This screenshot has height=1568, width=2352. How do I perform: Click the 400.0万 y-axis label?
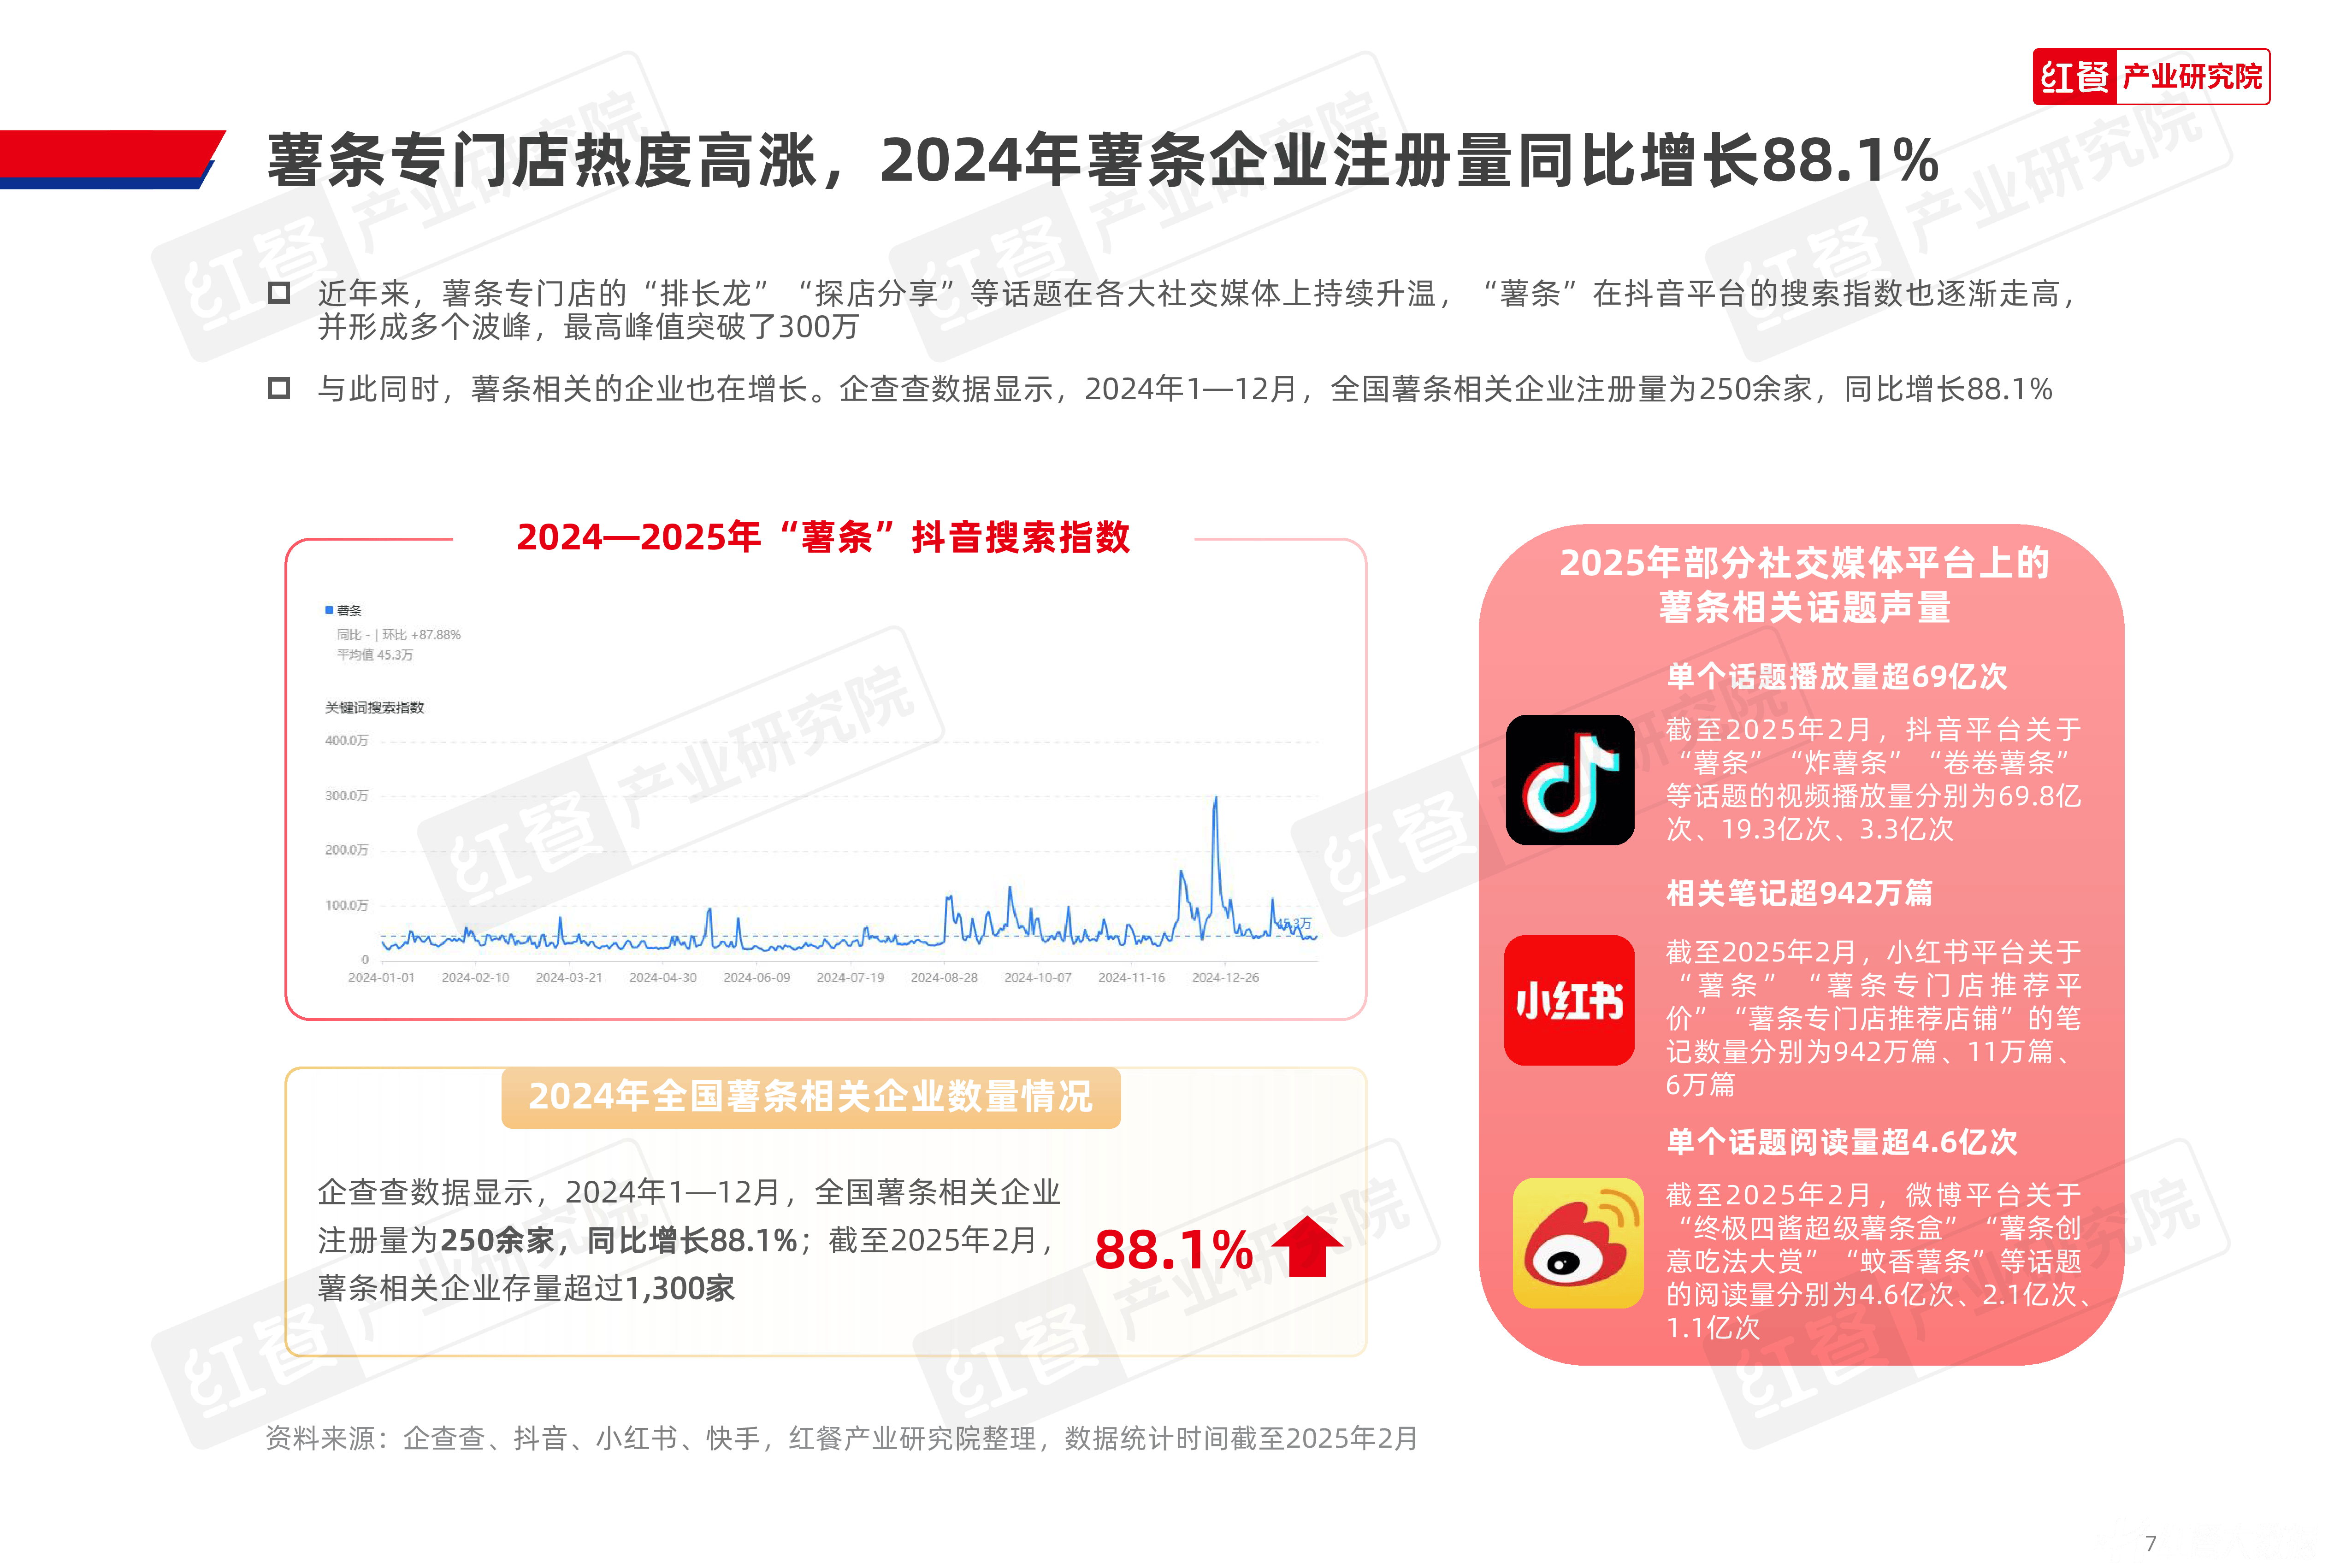[x=346, y=740]
